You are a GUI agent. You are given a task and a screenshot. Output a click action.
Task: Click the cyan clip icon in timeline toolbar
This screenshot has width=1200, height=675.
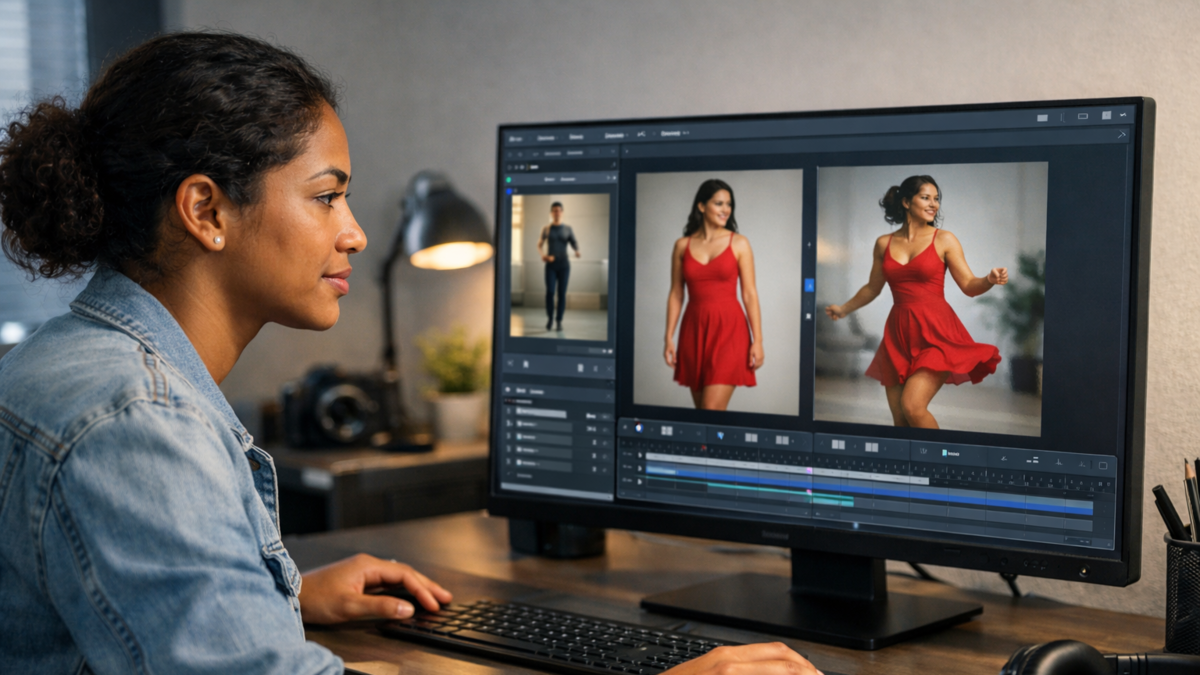943,452
